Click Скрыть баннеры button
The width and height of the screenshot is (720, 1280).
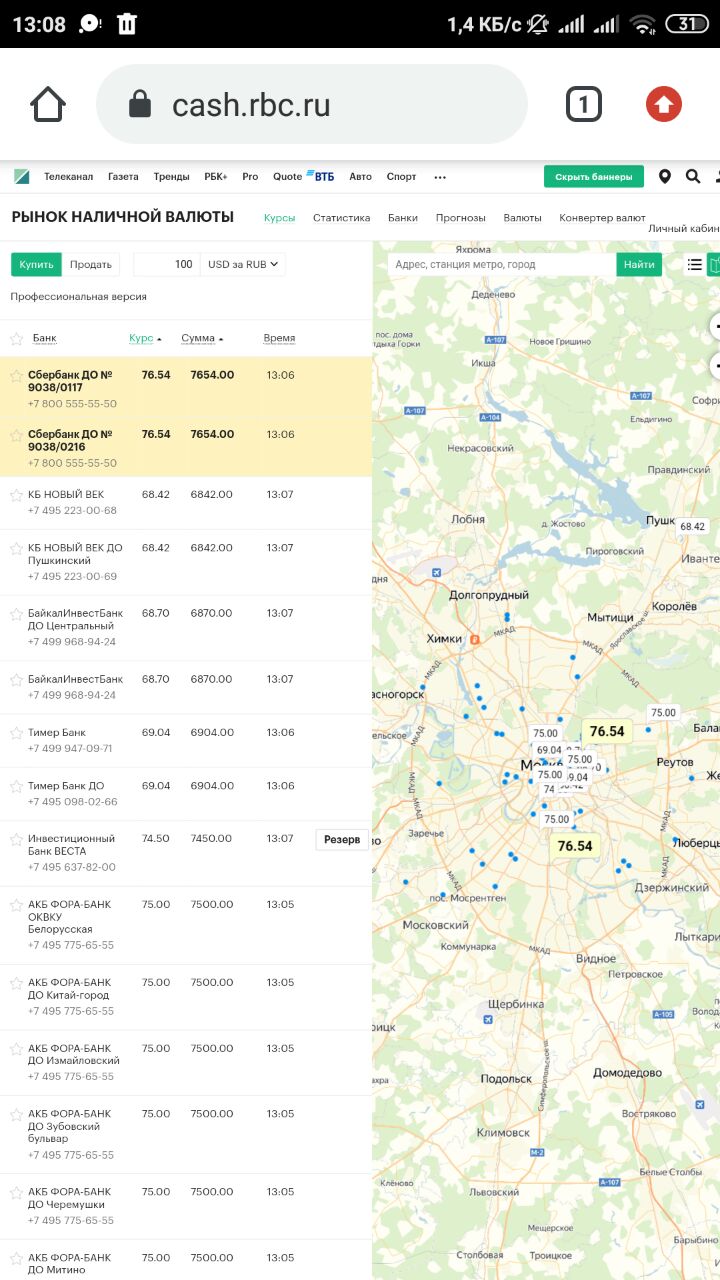[594, 177]
